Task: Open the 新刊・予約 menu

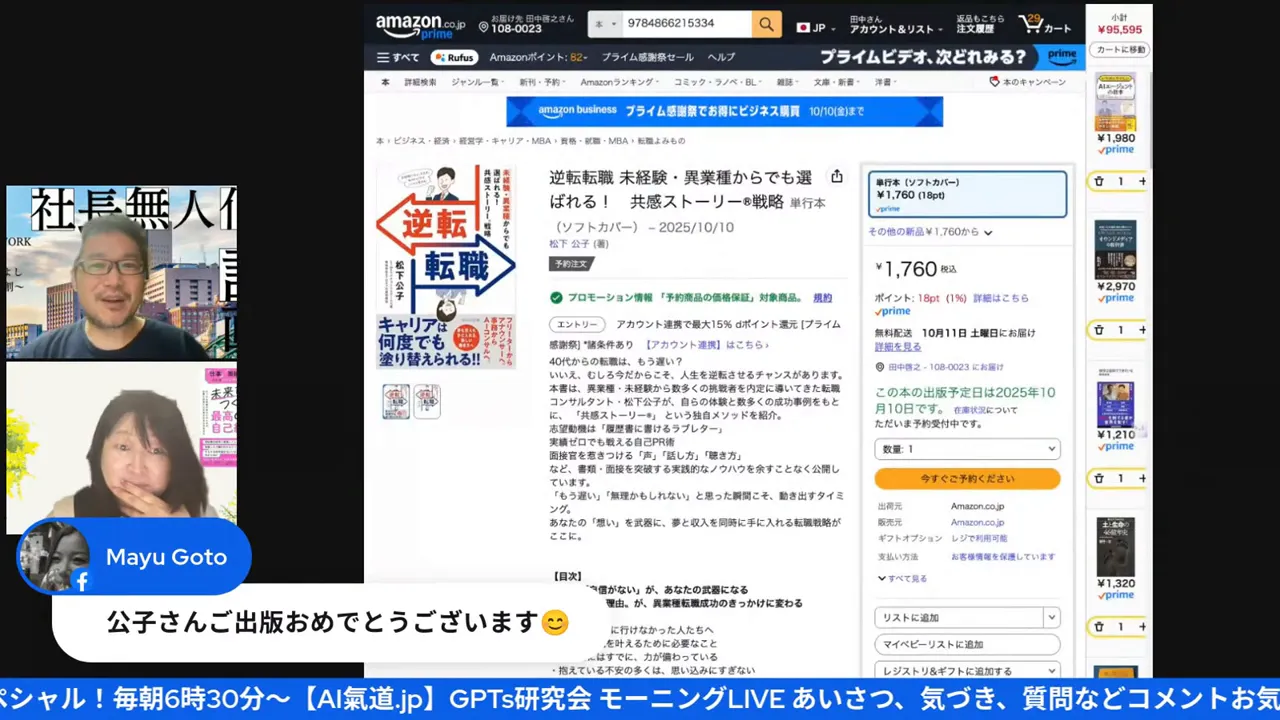Action: [541, 82]
